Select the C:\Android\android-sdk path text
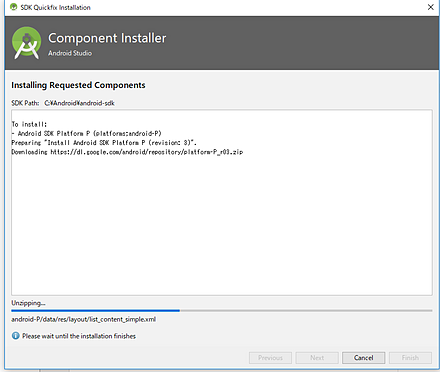The image size is (440, 372). [79, 103]
